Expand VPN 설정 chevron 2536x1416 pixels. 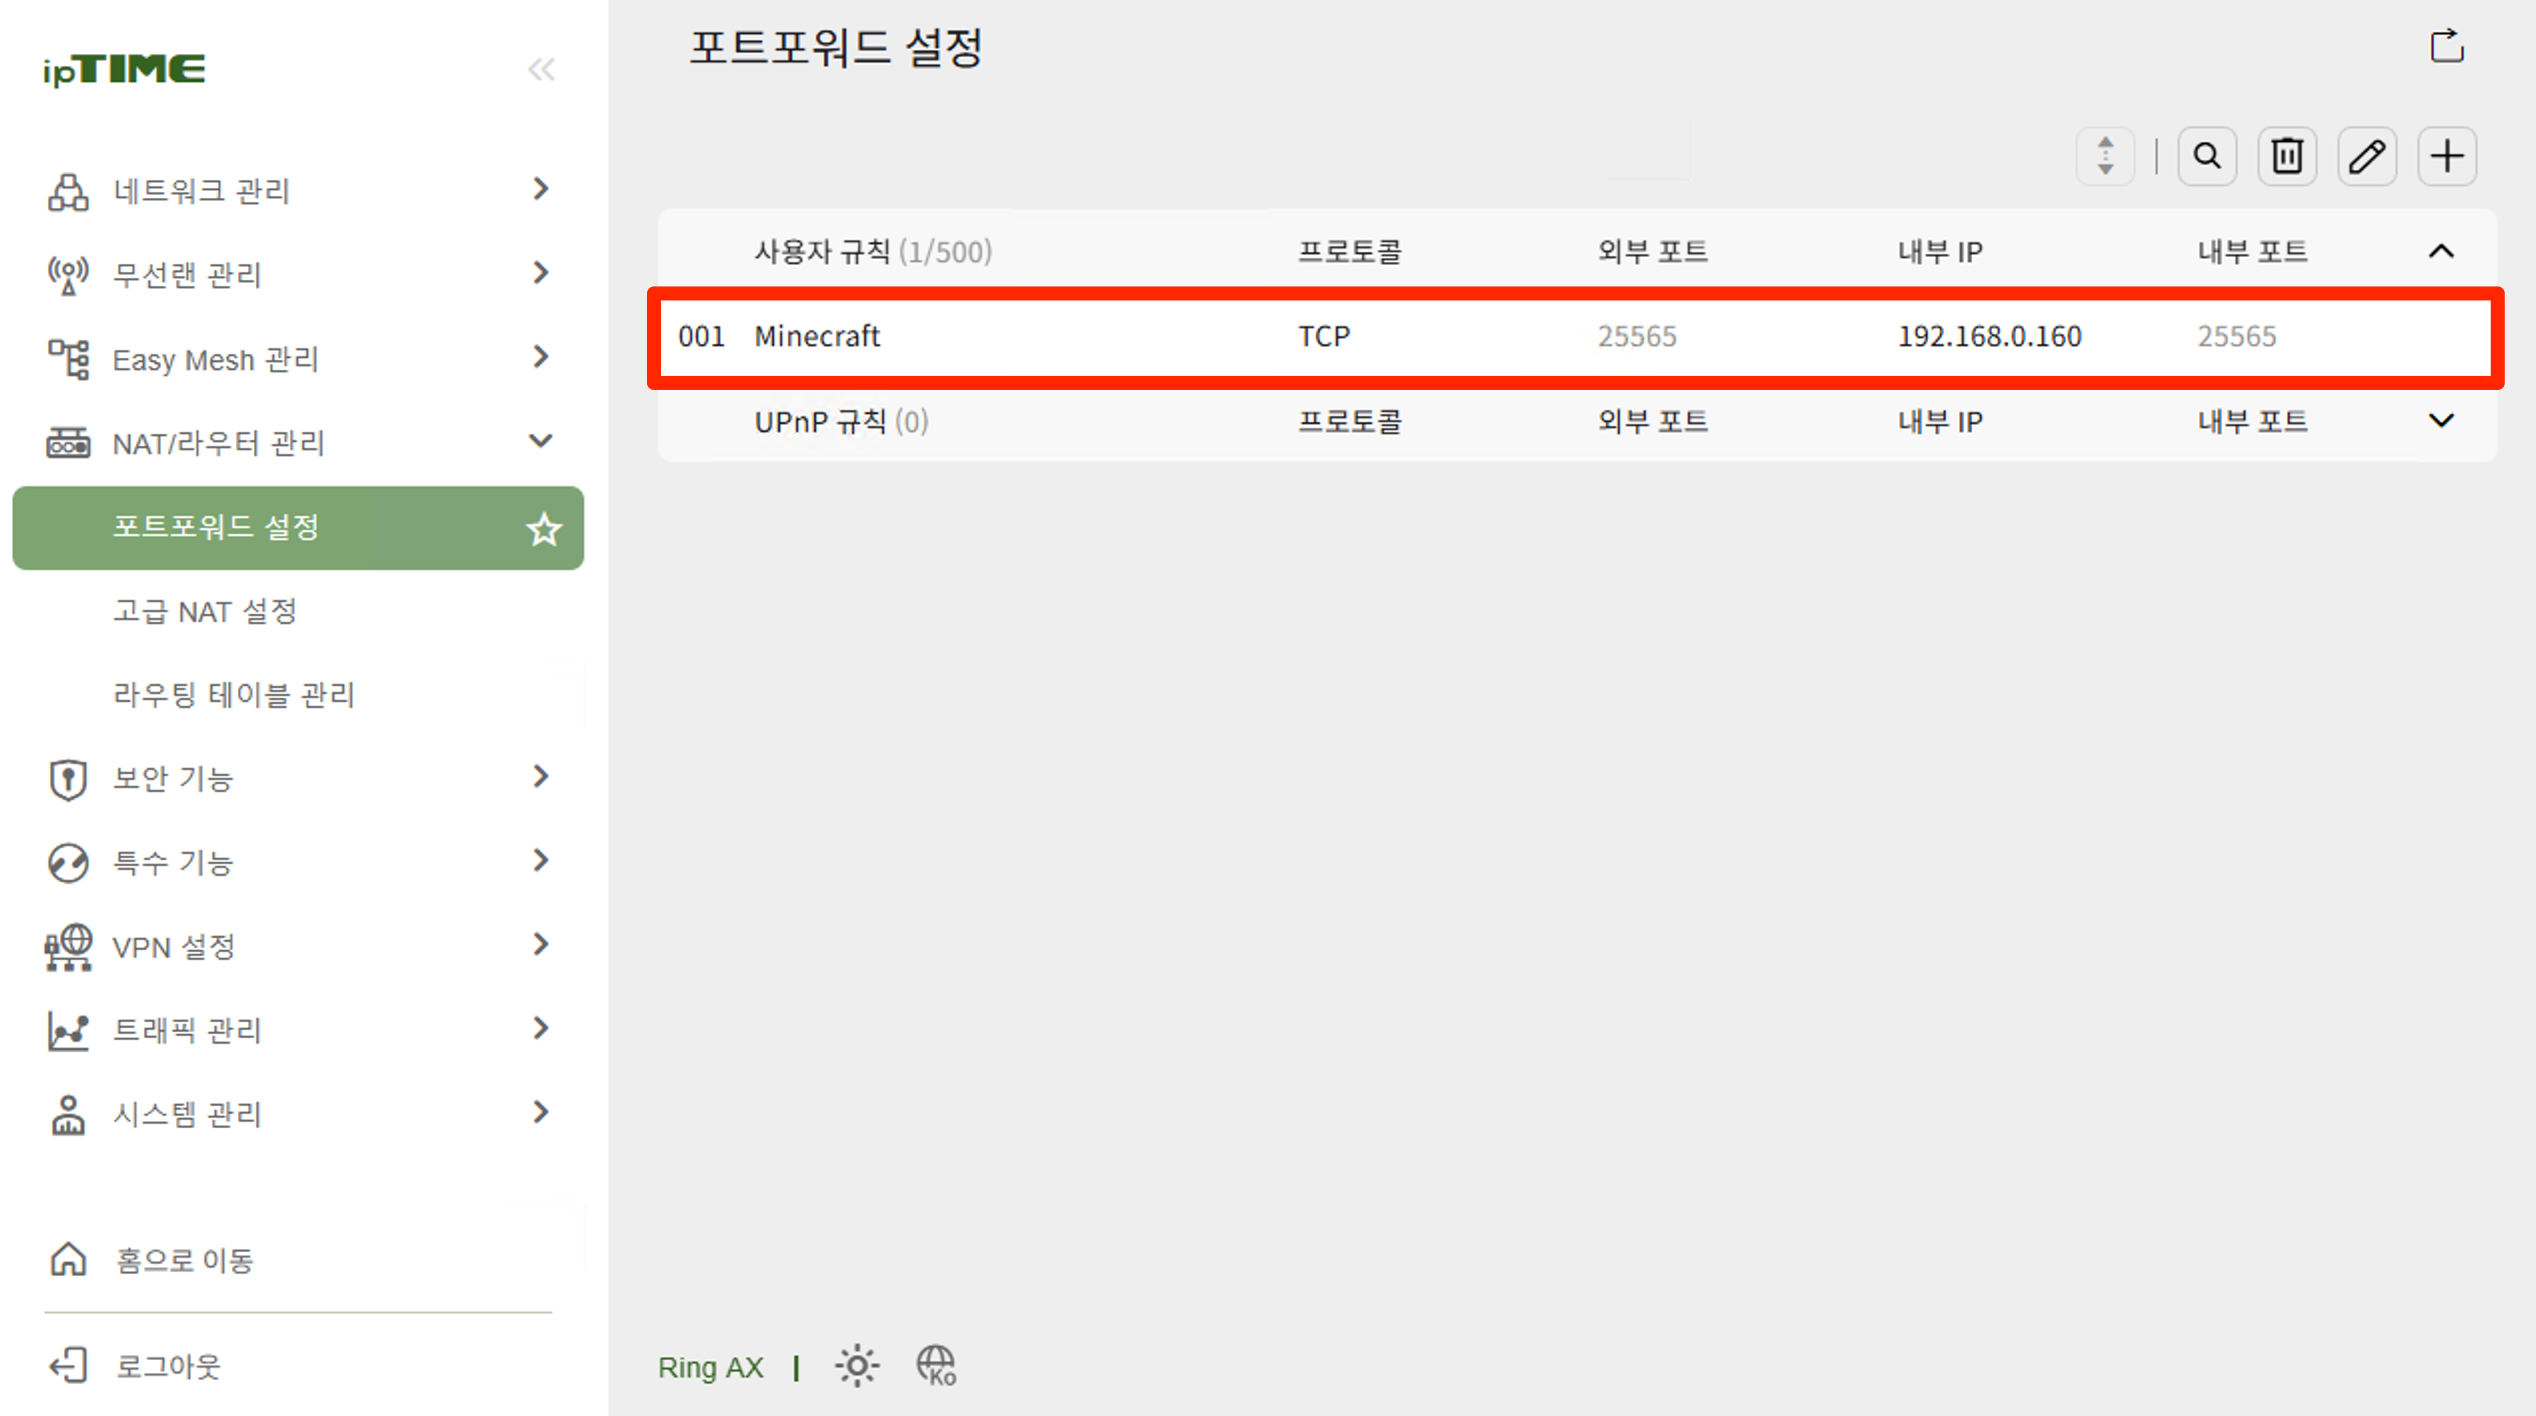(x=541, y=945)
